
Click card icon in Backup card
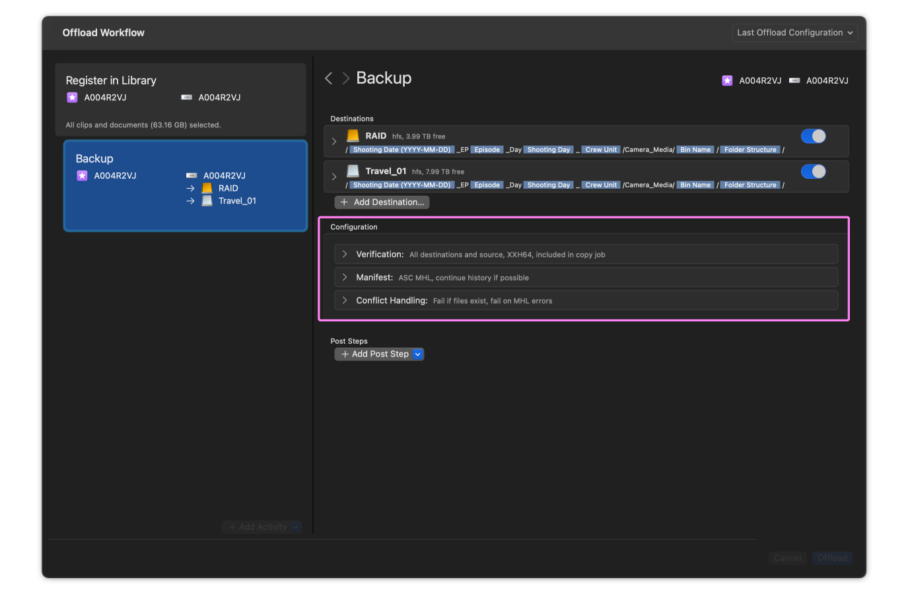tap(191, 175)
